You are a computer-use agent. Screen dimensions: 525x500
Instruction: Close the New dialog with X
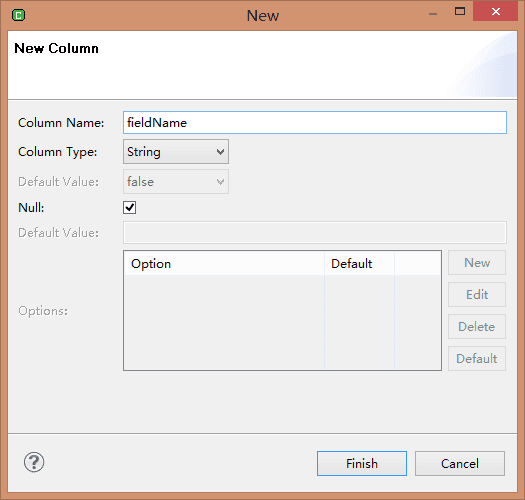[x=496, y=12]
